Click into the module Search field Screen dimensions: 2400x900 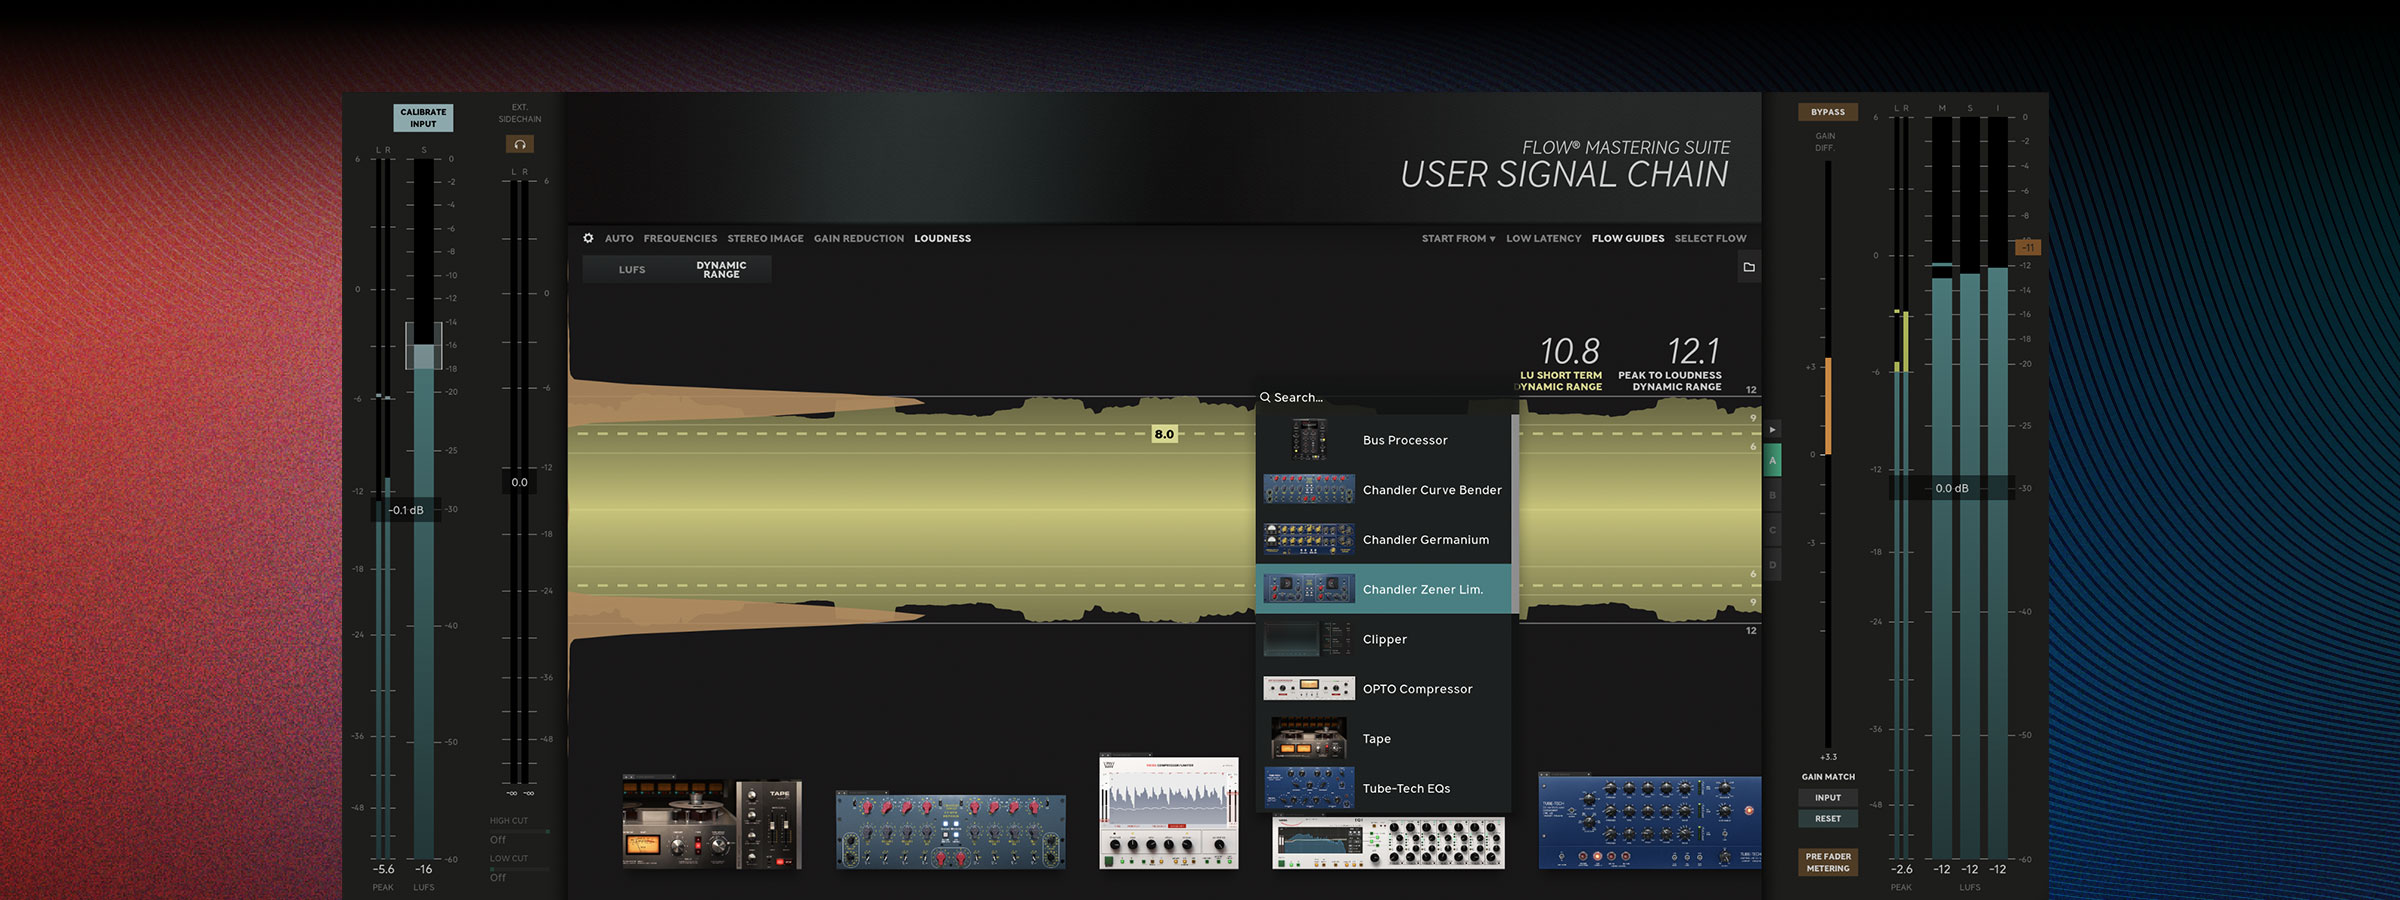[x=1388, y=397]
